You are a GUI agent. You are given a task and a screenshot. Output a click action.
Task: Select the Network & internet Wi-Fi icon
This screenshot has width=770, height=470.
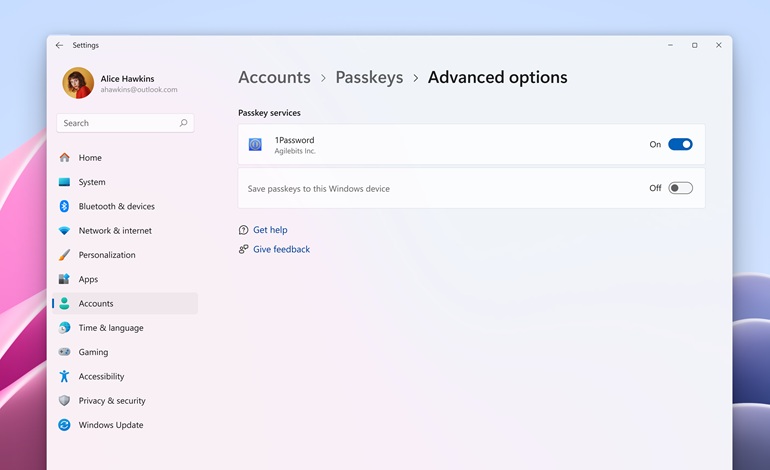tap(64, 231)
